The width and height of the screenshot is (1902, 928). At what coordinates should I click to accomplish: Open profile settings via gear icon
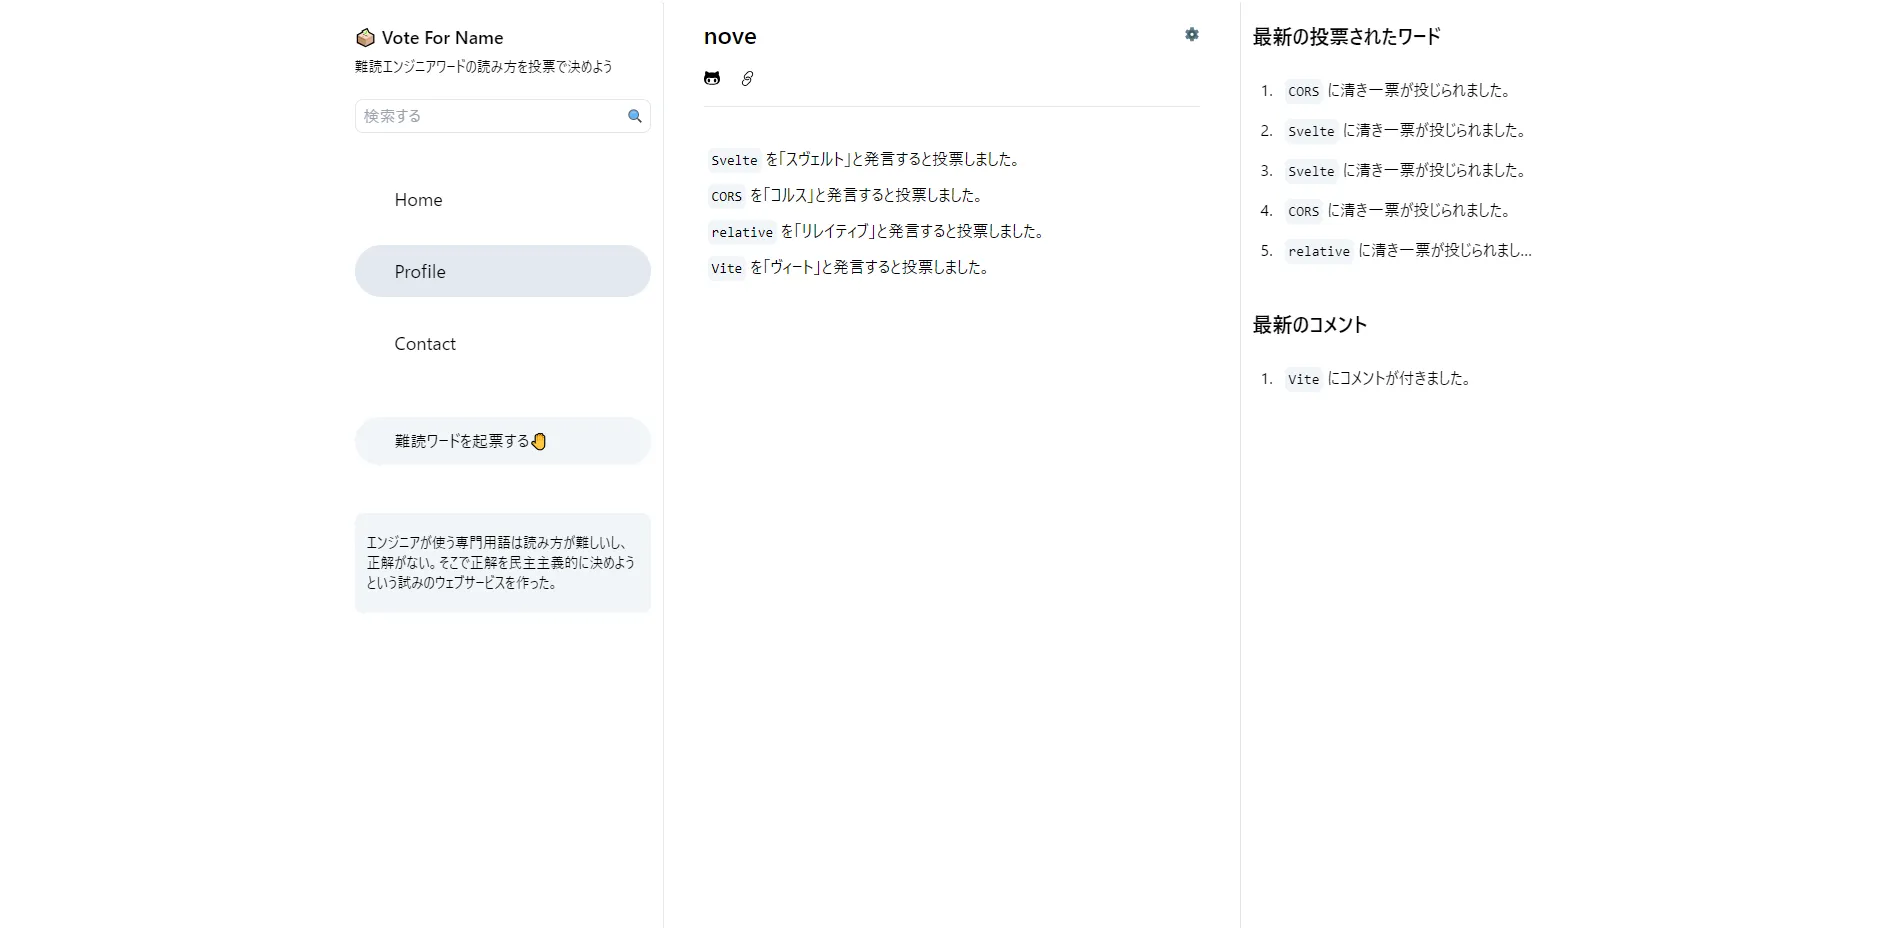[x=1191, y=35]
